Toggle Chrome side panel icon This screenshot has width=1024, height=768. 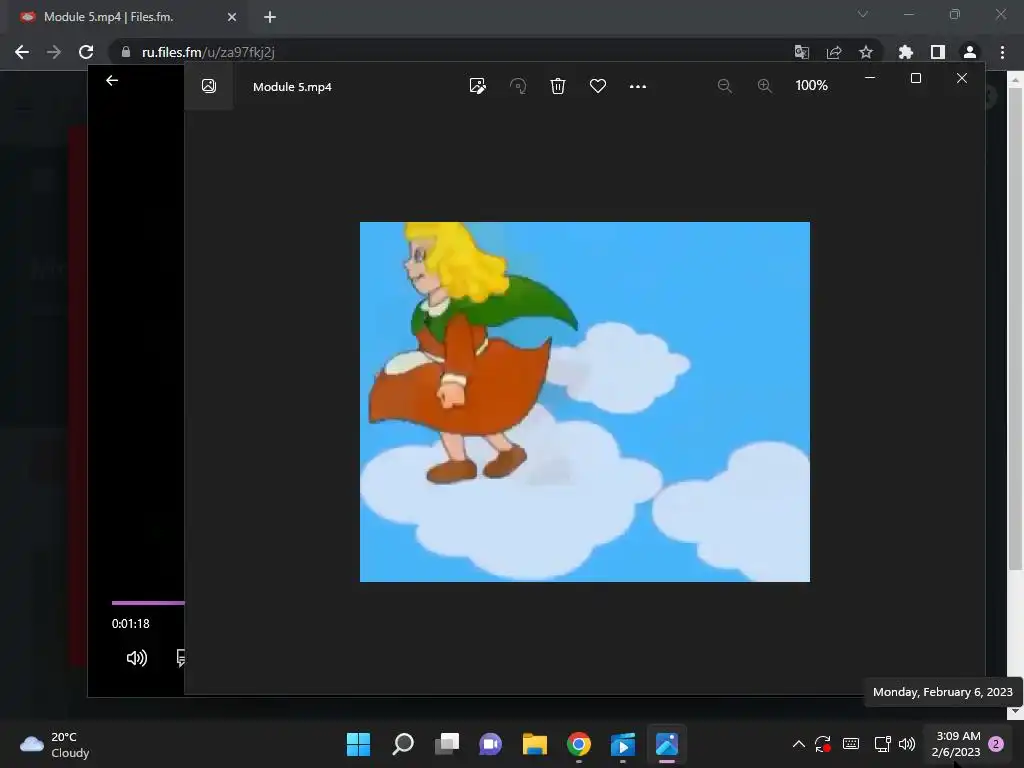click(x=938, y=52)
